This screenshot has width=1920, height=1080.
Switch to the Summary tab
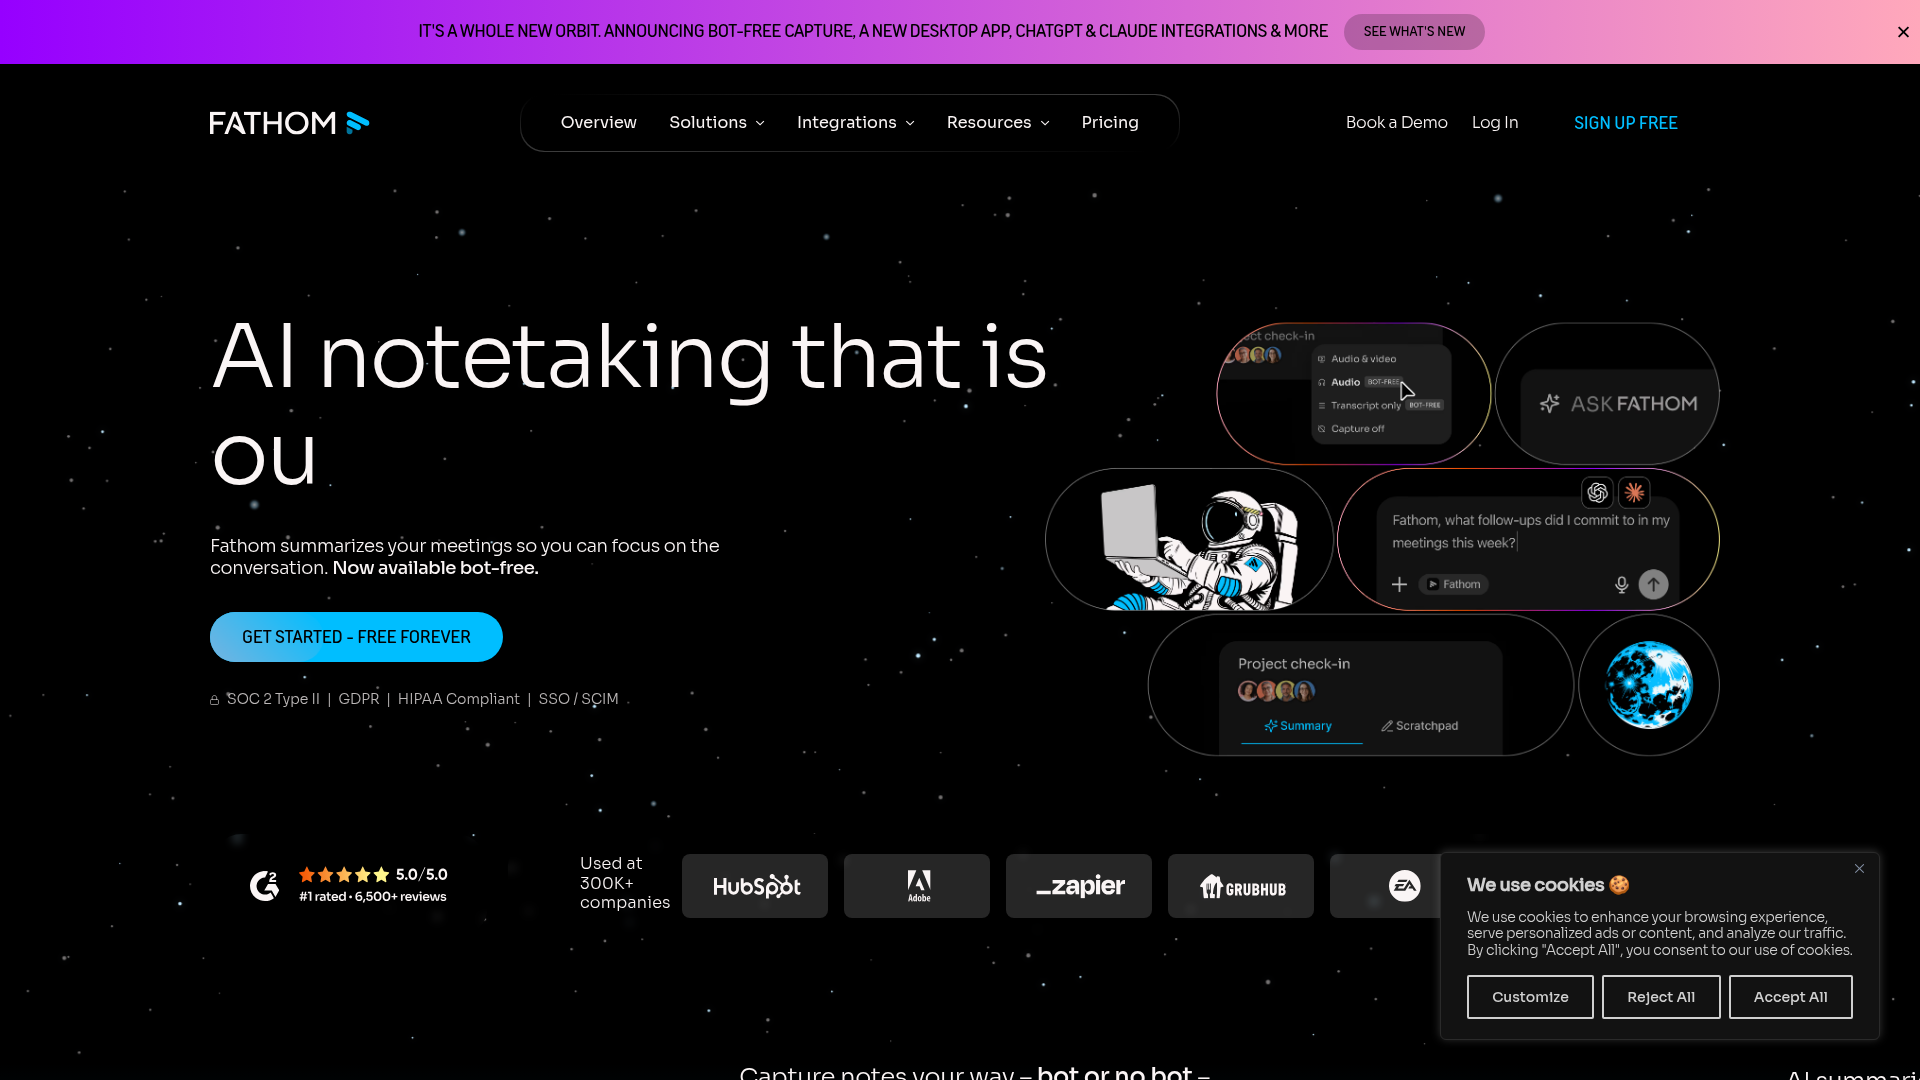point(1299,726)
